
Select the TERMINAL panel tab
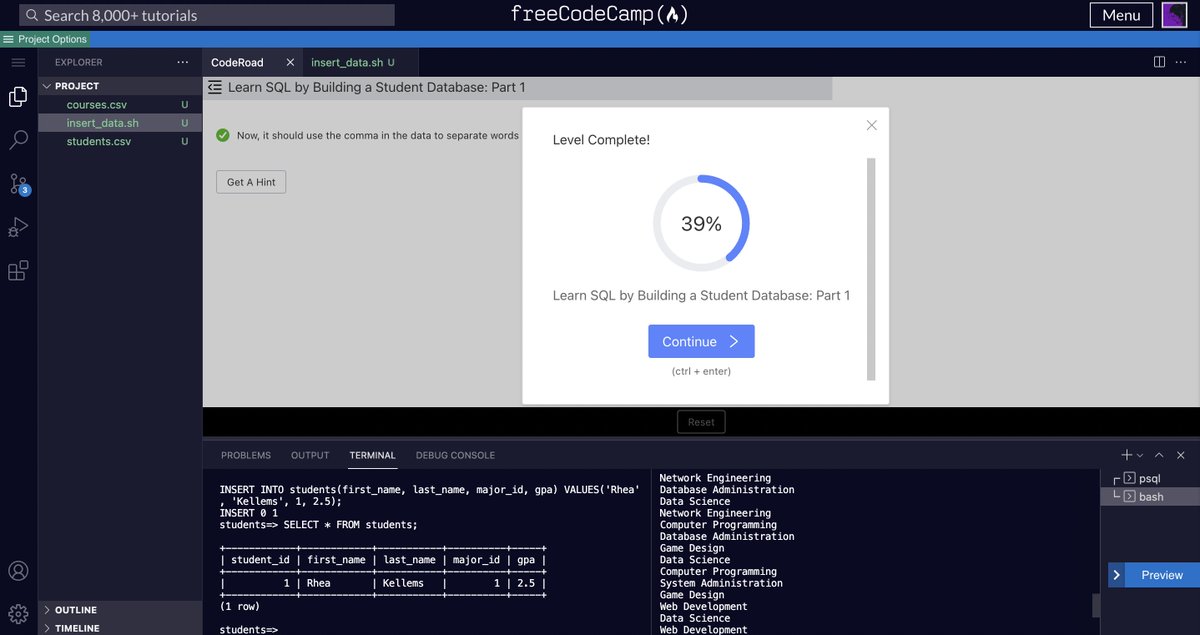pyautogui.click(x=373, y=455)
